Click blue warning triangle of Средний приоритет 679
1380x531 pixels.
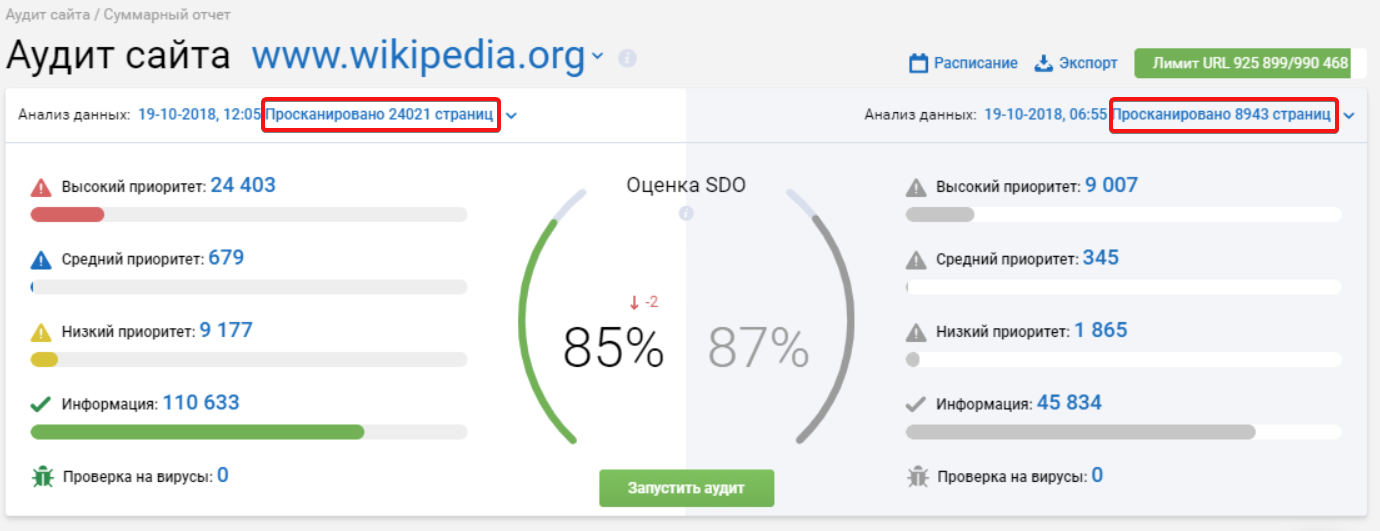pyautogui.click(x=41, y=260)
